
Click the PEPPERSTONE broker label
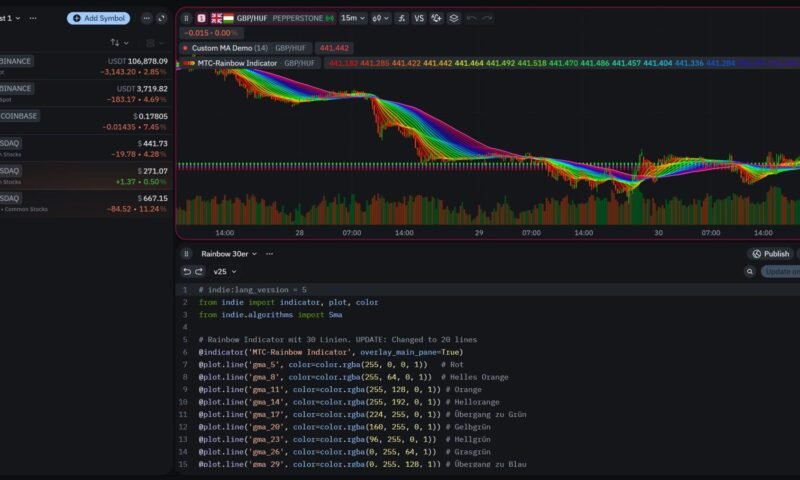pyautogui.click(x=297, y=18)
